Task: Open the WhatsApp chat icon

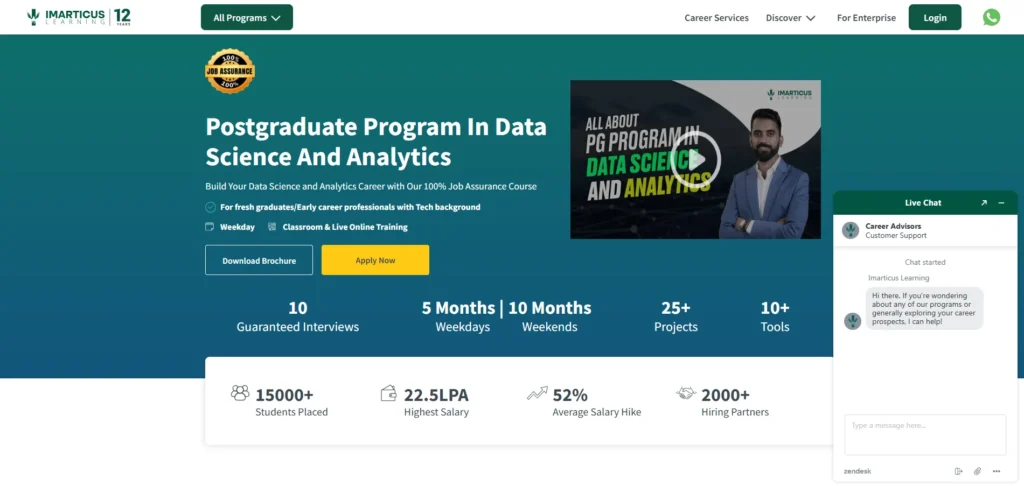Action: coord(991,17)
